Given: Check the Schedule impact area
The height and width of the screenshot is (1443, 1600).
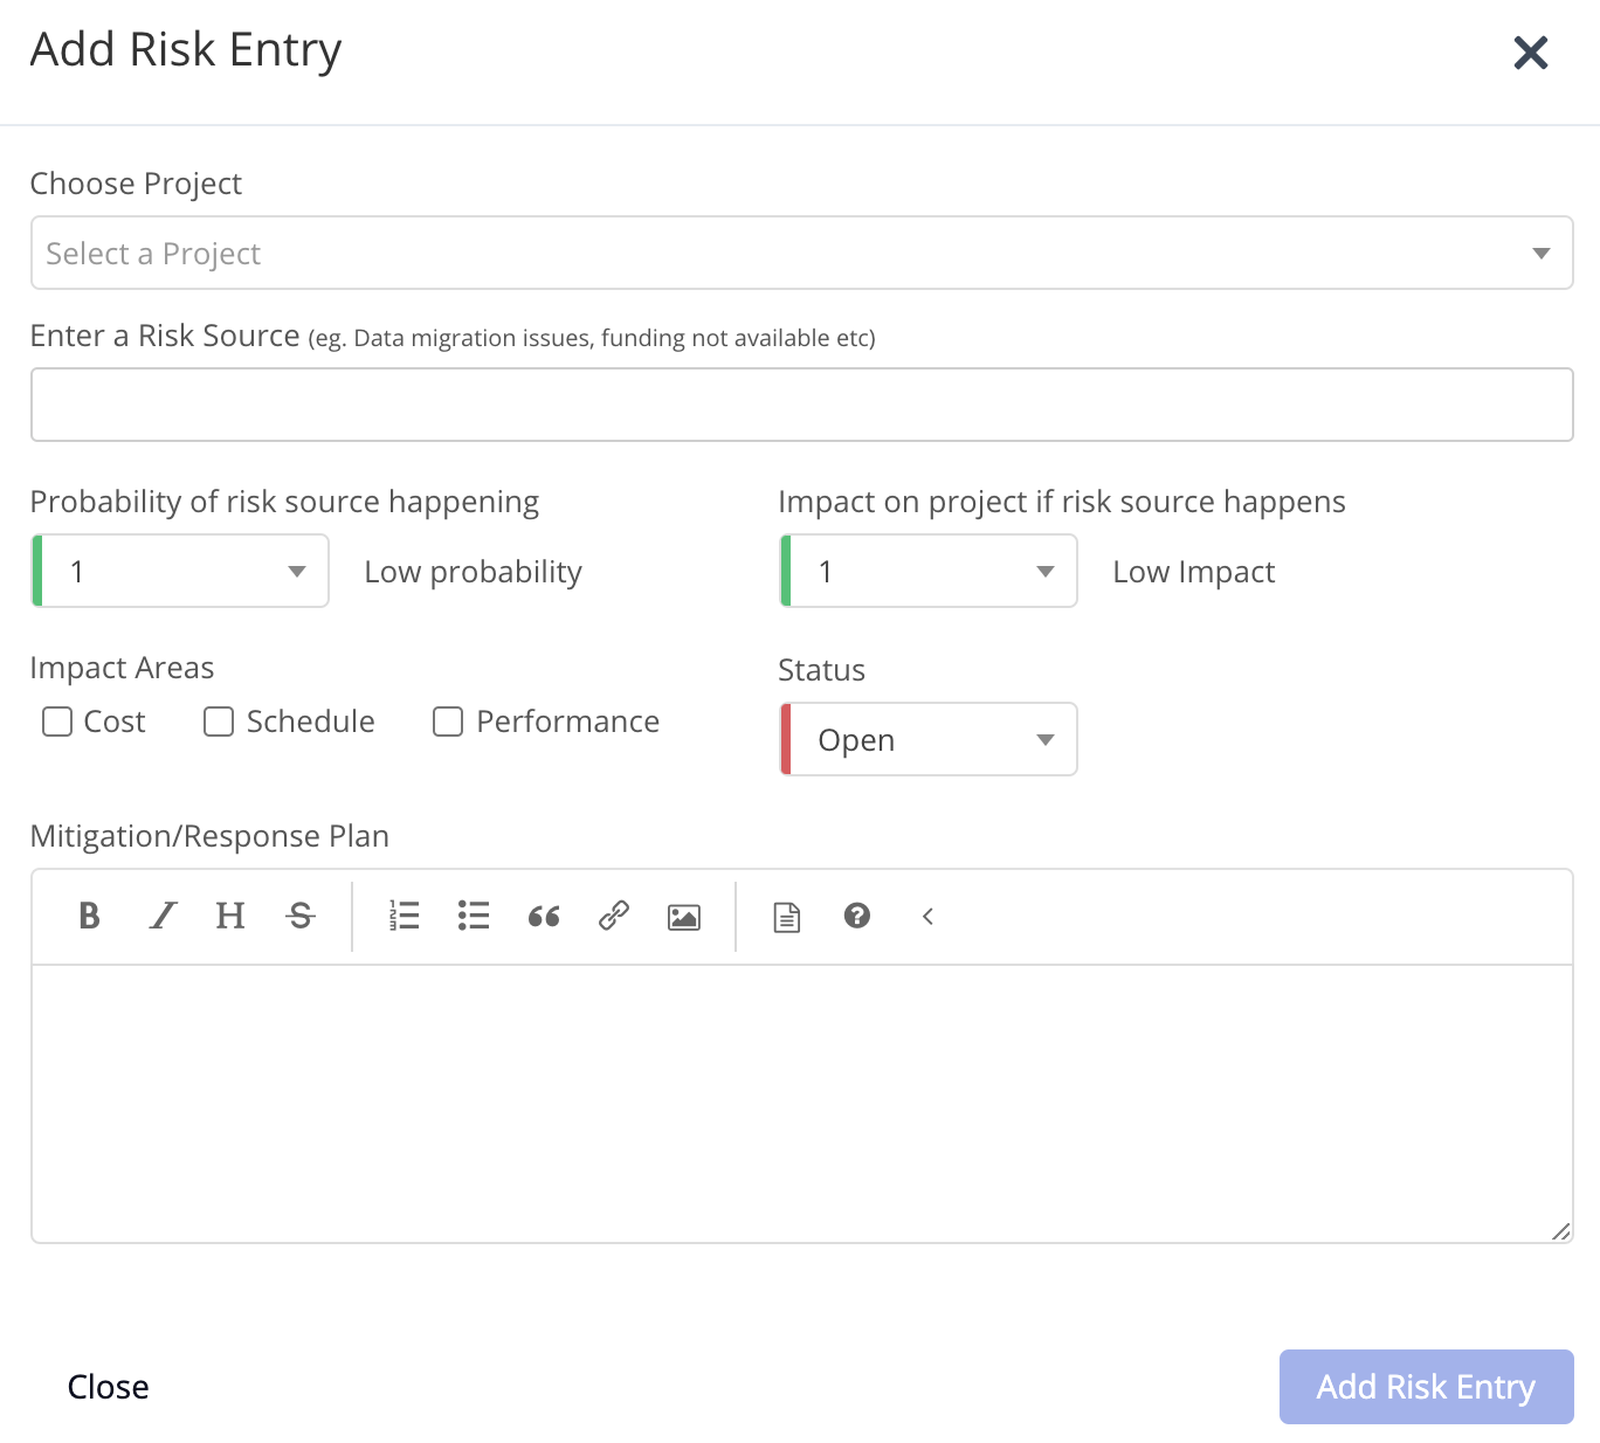Looking at the screenshot, I should (218, 721).
